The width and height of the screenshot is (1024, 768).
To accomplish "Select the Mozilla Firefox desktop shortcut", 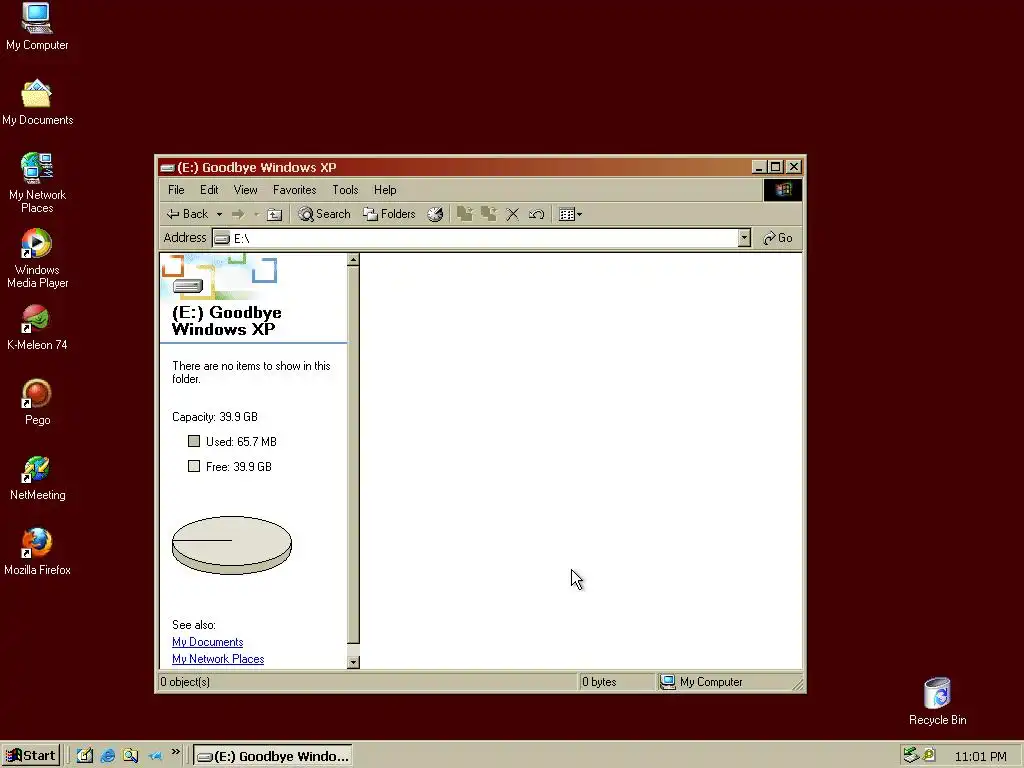I will click(x=37, y=552).
